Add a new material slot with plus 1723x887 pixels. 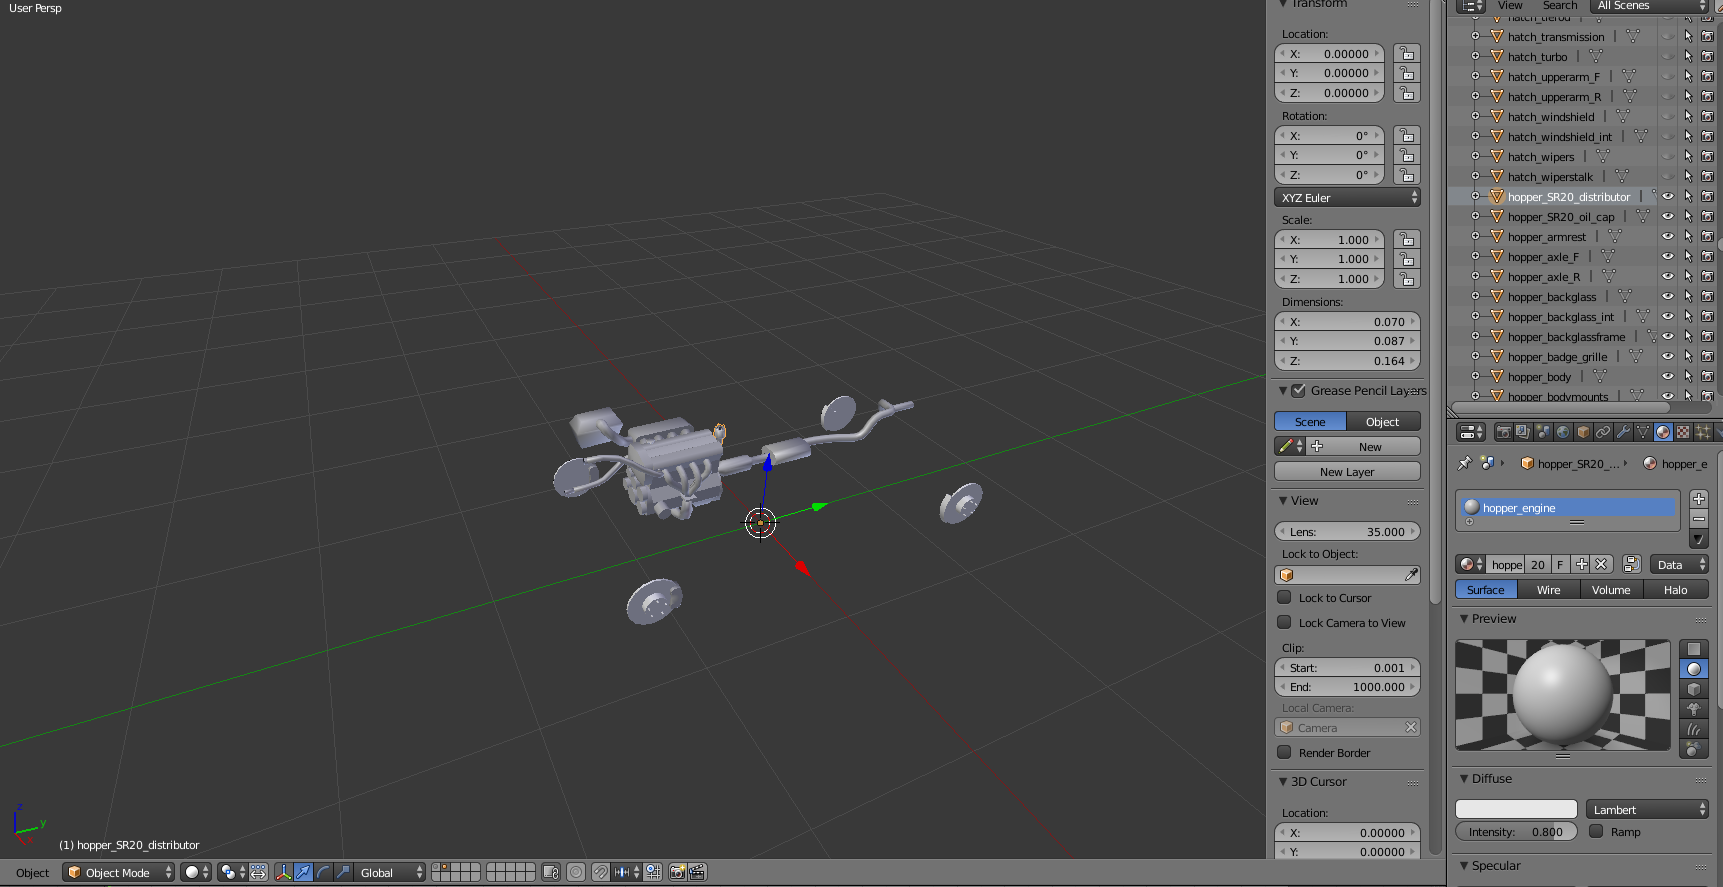(1698, 498)
